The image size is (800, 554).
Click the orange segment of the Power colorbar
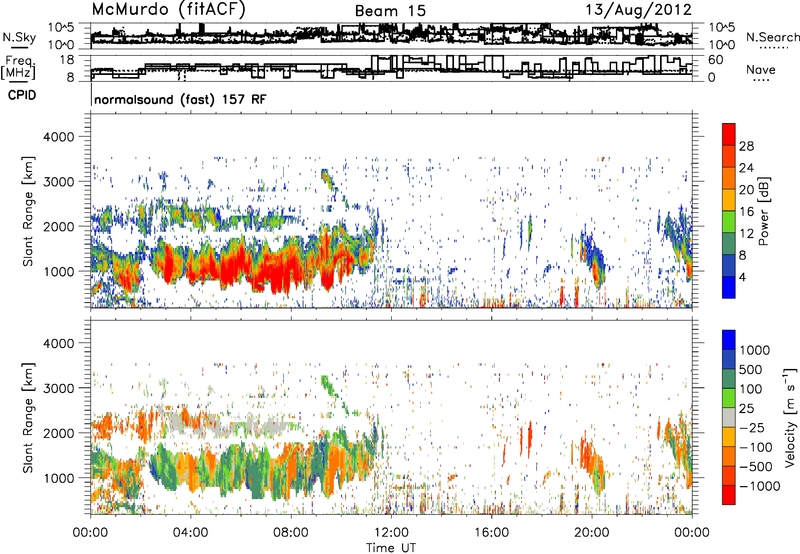coord(729,179)
